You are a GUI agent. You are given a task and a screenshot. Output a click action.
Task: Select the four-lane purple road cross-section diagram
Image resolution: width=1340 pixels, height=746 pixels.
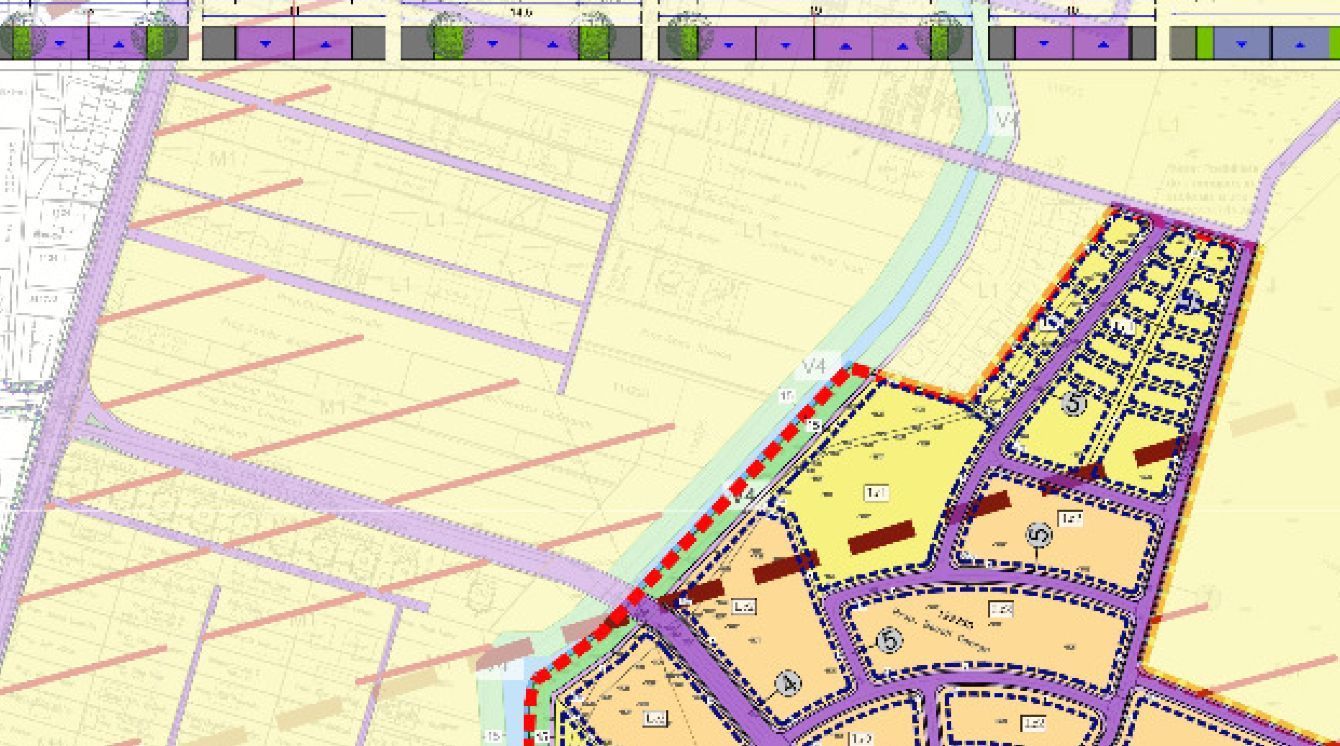click(815, 43)
